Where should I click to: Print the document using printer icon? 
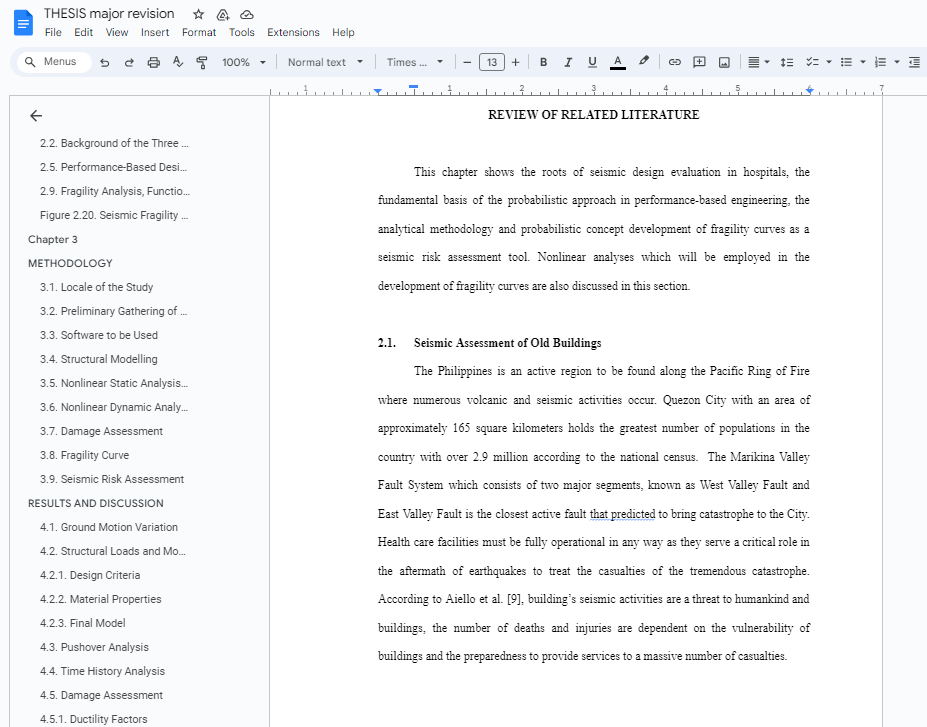pyautogui.click(x=154, y=62)
